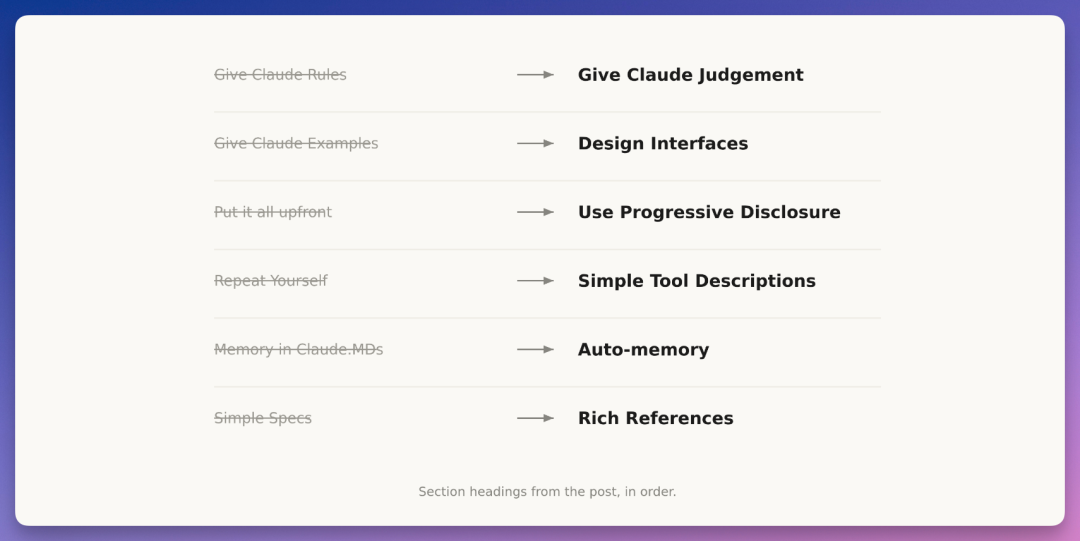This screenshot has height=541, width=1080.
Task: Click struck-through Give Claude Examples text
Action: pyautogui.click(x=296, y=143)
